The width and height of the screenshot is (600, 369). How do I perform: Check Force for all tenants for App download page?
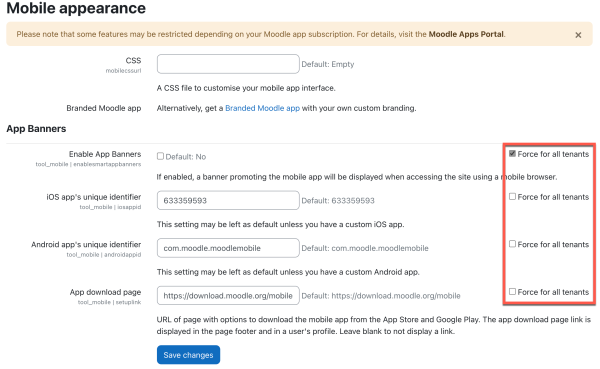tap(512, 292)
